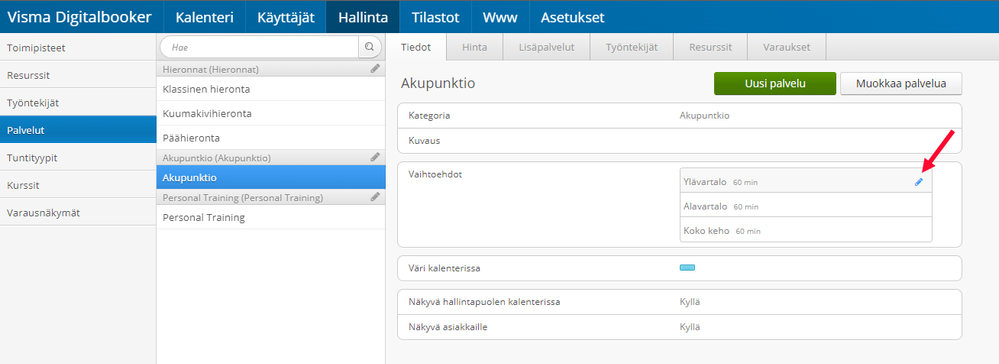This screenshot has height=364, width=999.
Task: Open the Tilastot menu item
Action: [x=435, y=17]
